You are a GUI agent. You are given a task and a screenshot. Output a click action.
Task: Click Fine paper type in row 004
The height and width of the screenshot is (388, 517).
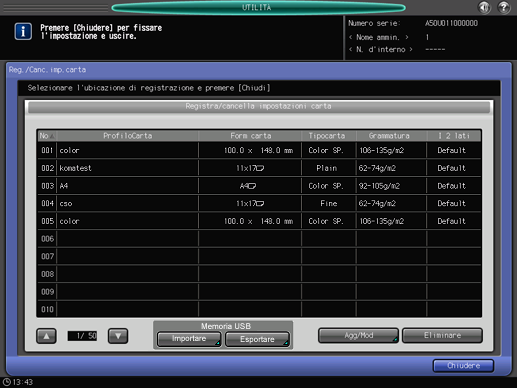(x=329, y=203)
